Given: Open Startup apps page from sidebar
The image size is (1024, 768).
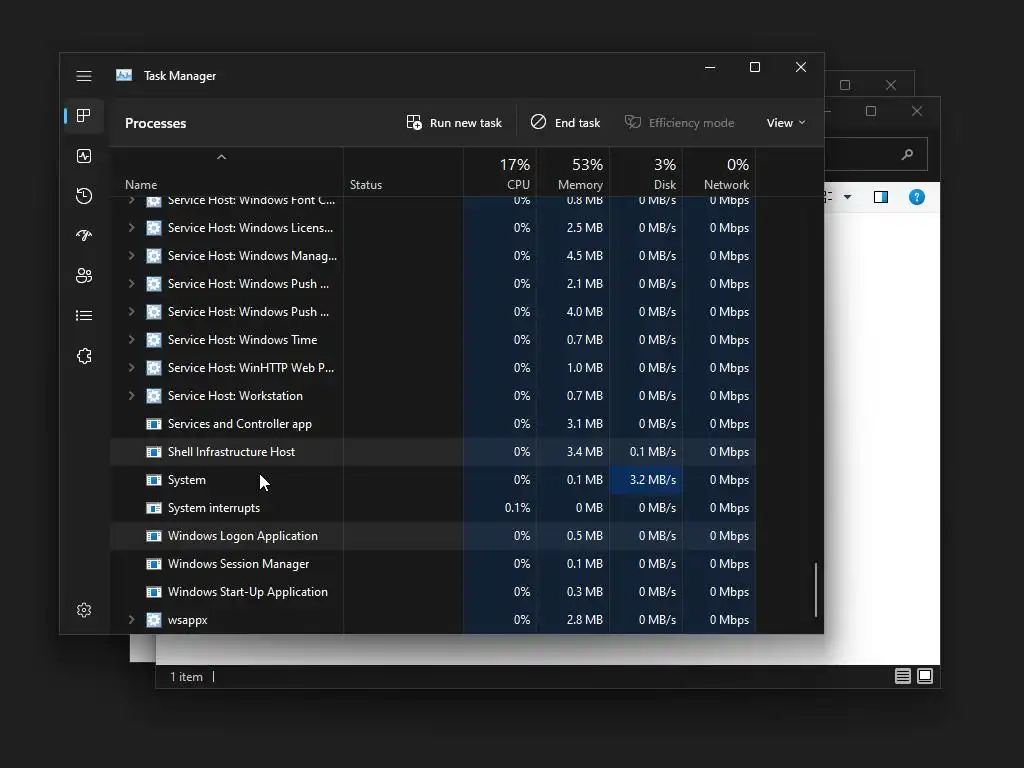Looking at the screenshot, I should (84, 236).
